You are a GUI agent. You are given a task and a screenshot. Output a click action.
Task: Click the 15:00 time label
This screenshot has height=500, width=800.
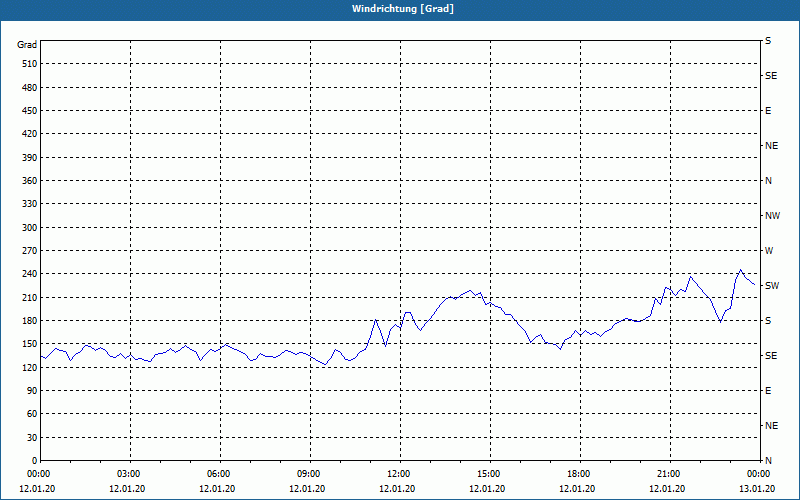(x=490, y=474)
